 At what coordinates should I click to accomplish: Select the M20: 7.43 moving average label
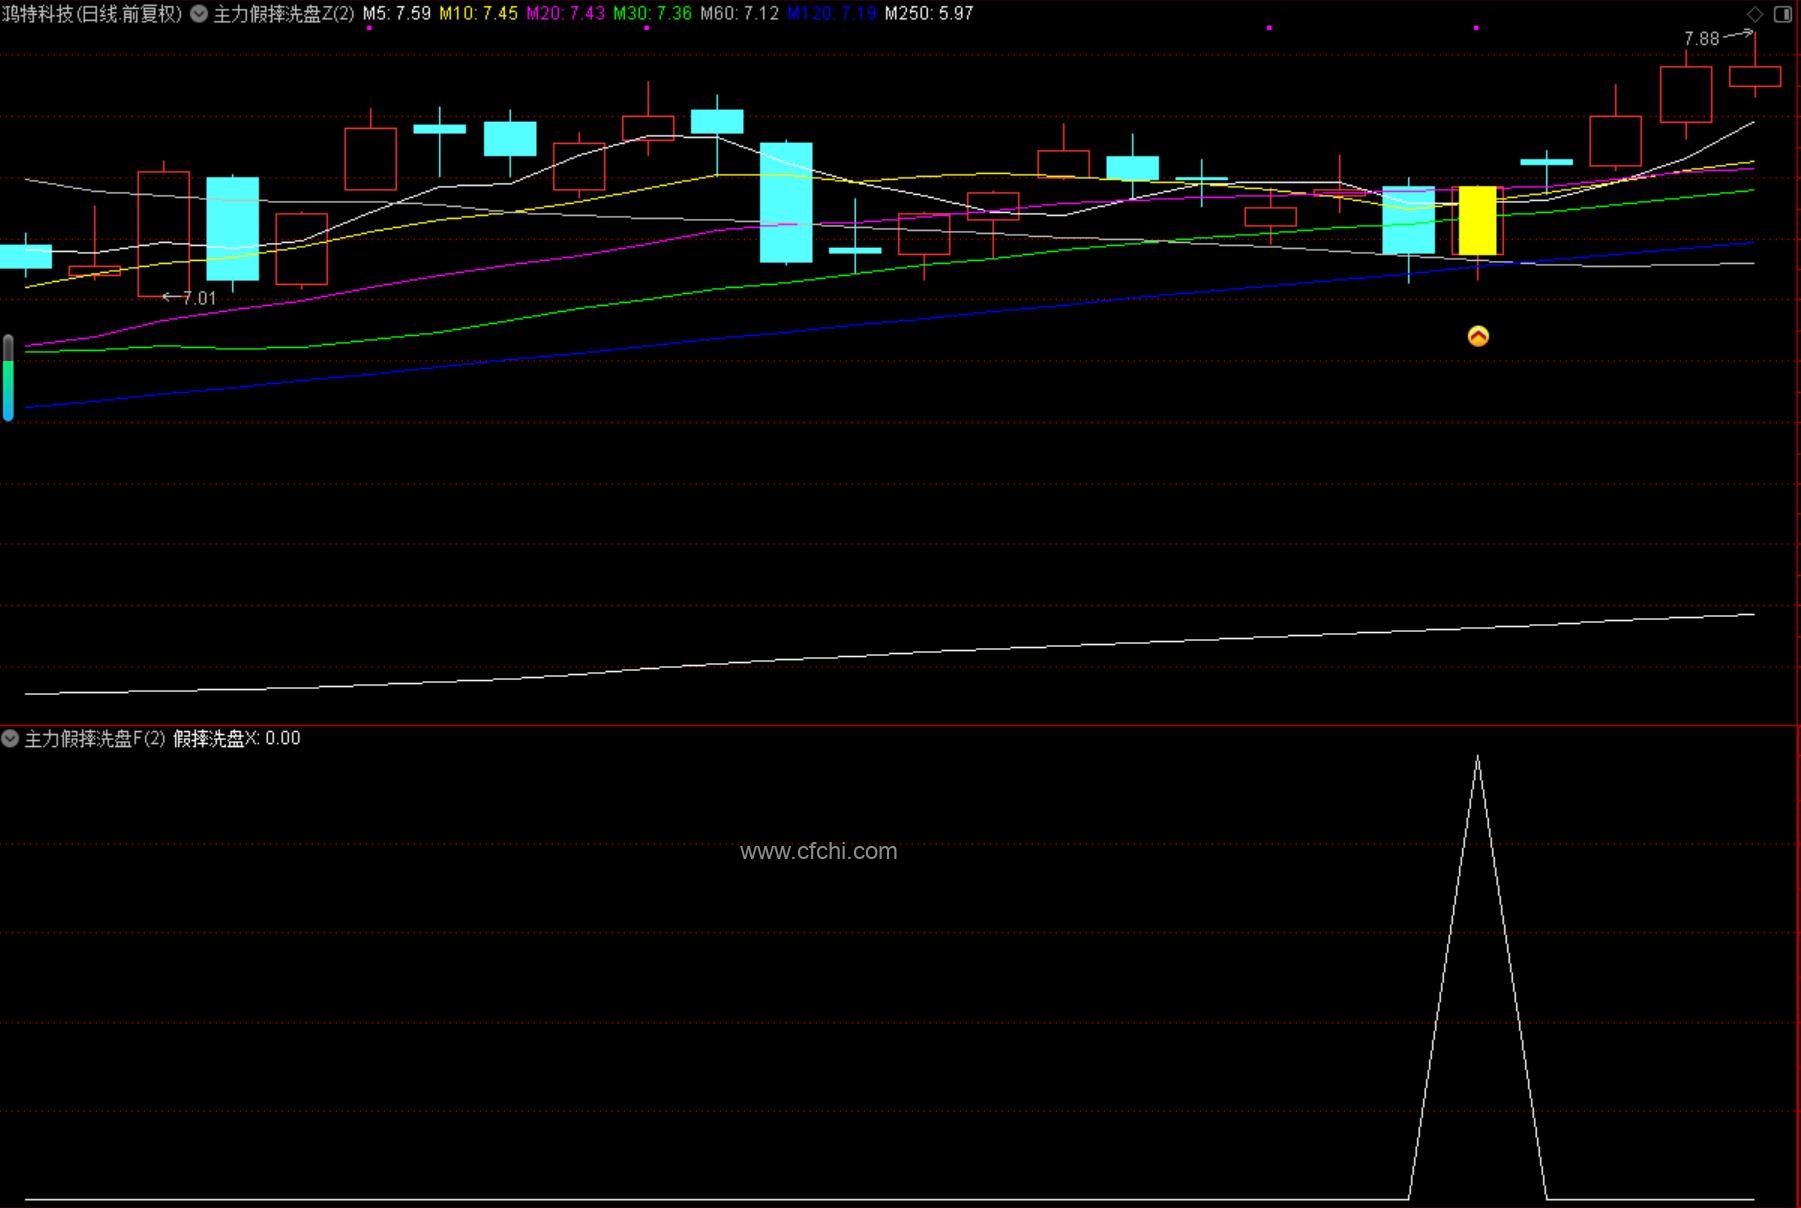point(566,14)
